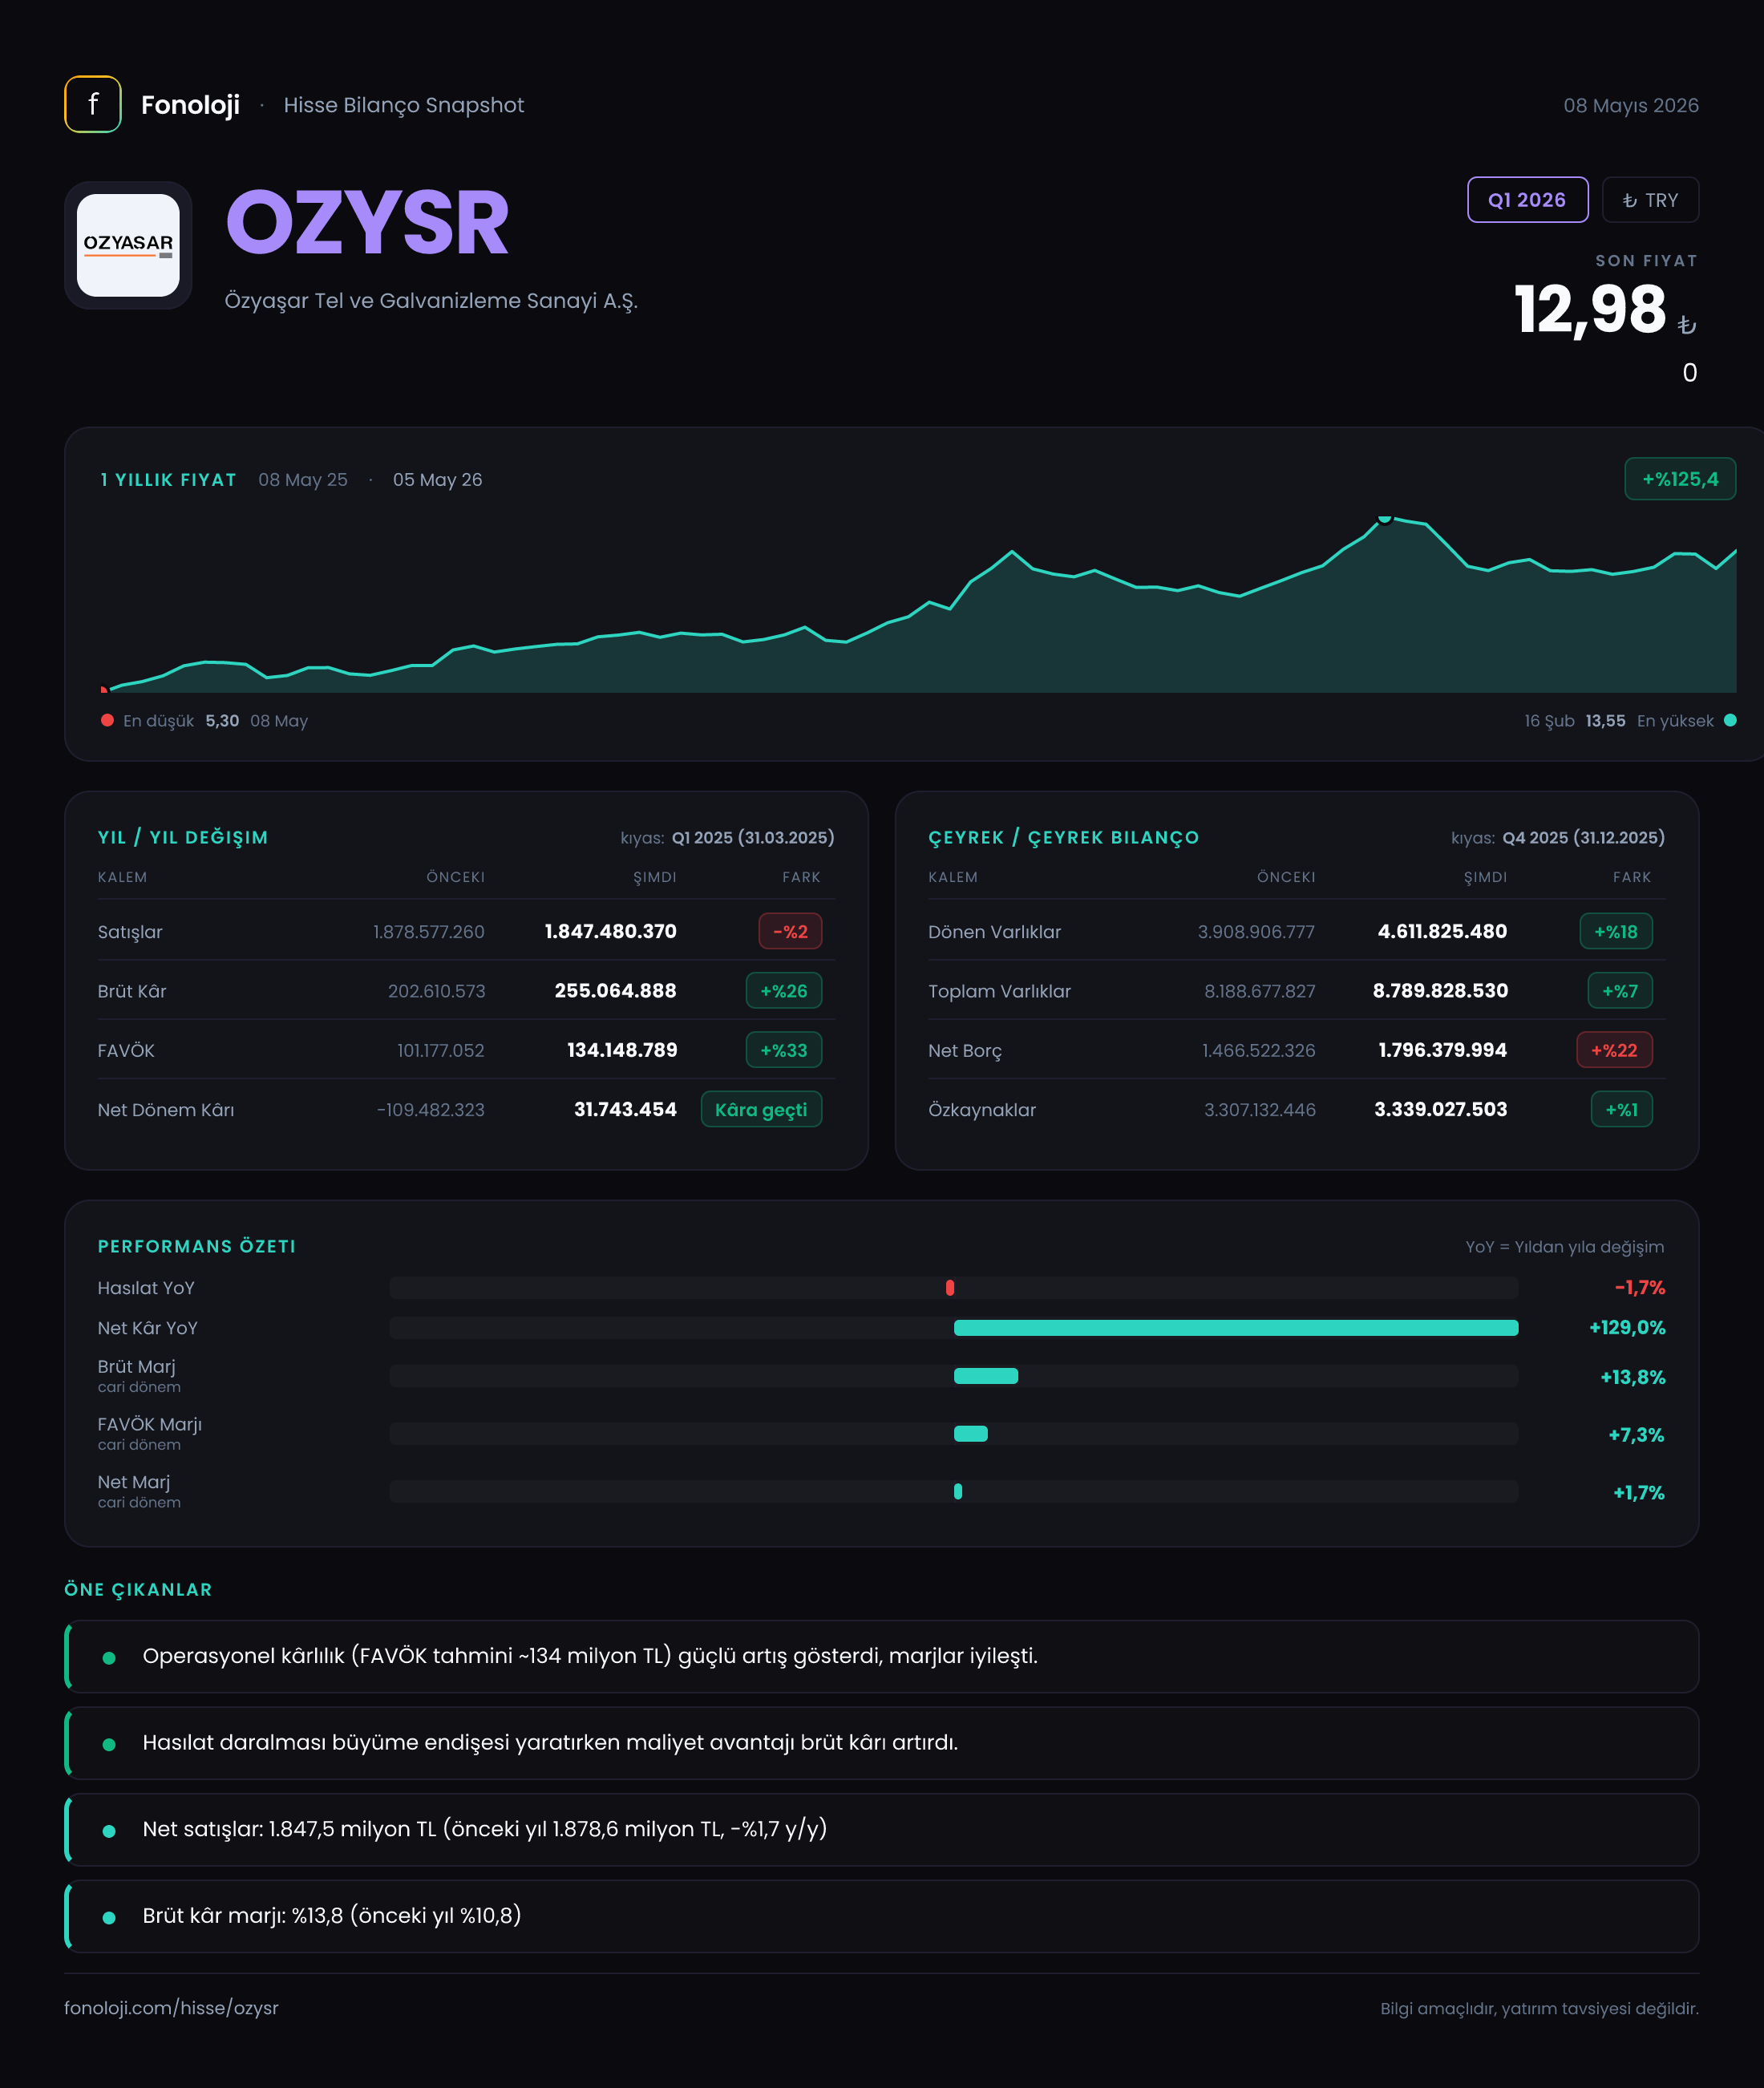Viewport: 1764px width, 2088px height.
Task: Open the OZYASAR company logo thumbnail
Action: coord(128,245)
